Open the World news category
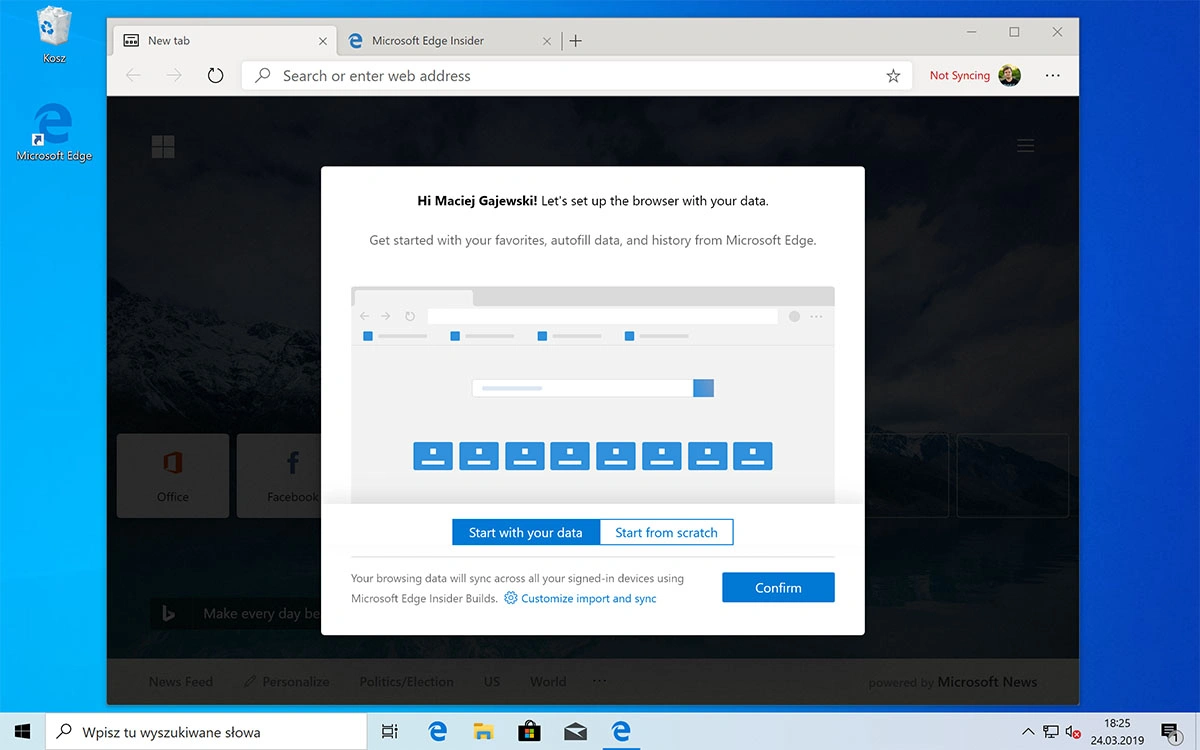 point(548,682)
